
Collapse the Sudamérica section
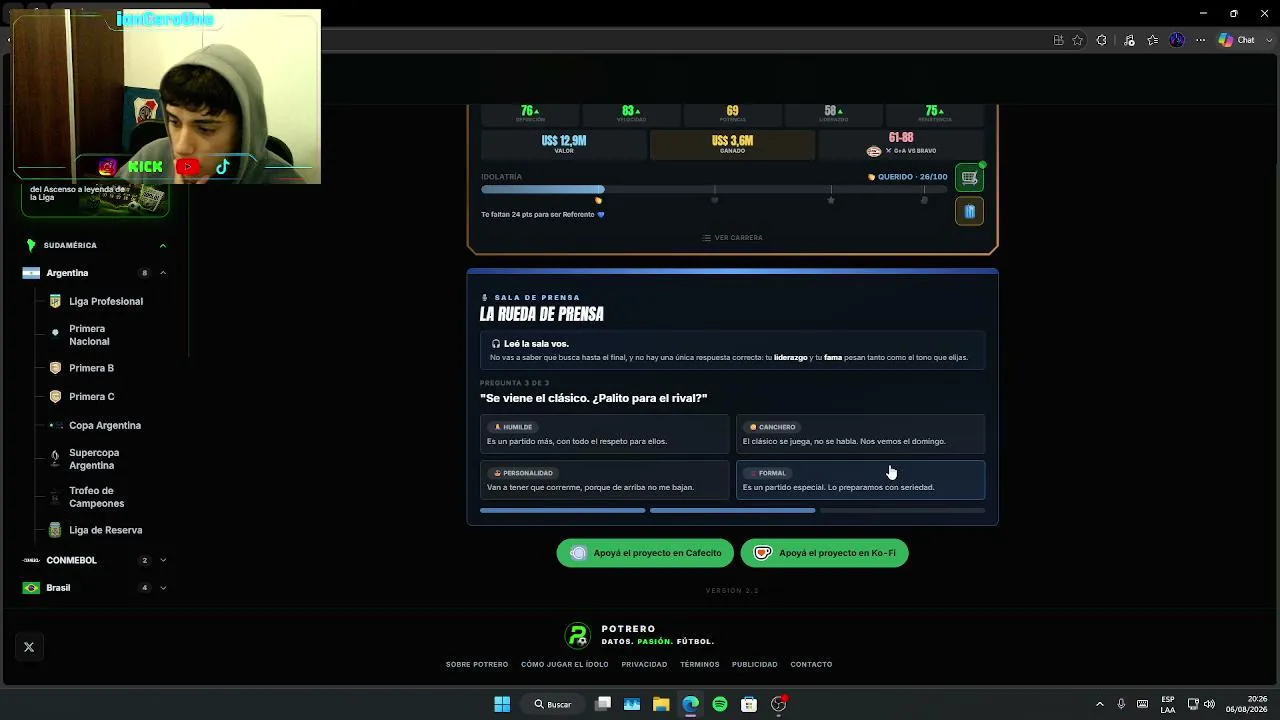point(163,245)
